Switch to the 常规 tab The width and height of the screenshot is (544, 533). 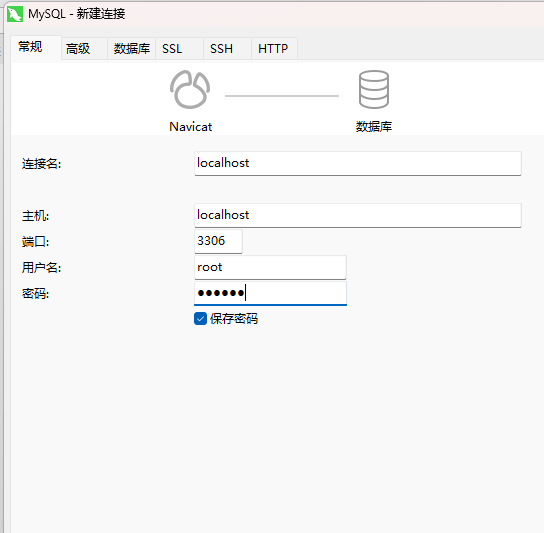pyautogui.click(x=36, y=48)
